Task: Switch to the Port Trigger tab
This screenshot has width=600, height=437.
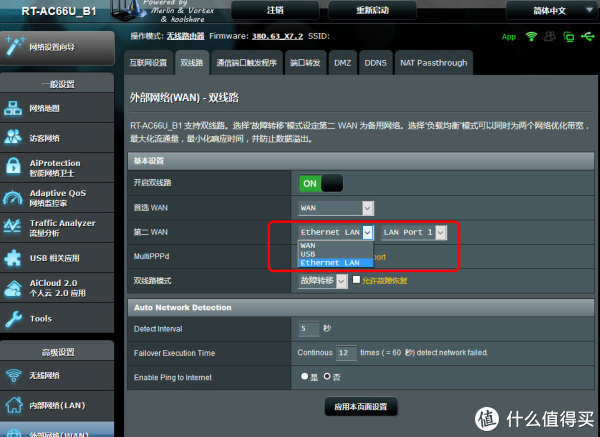Action: click(246, 63)
